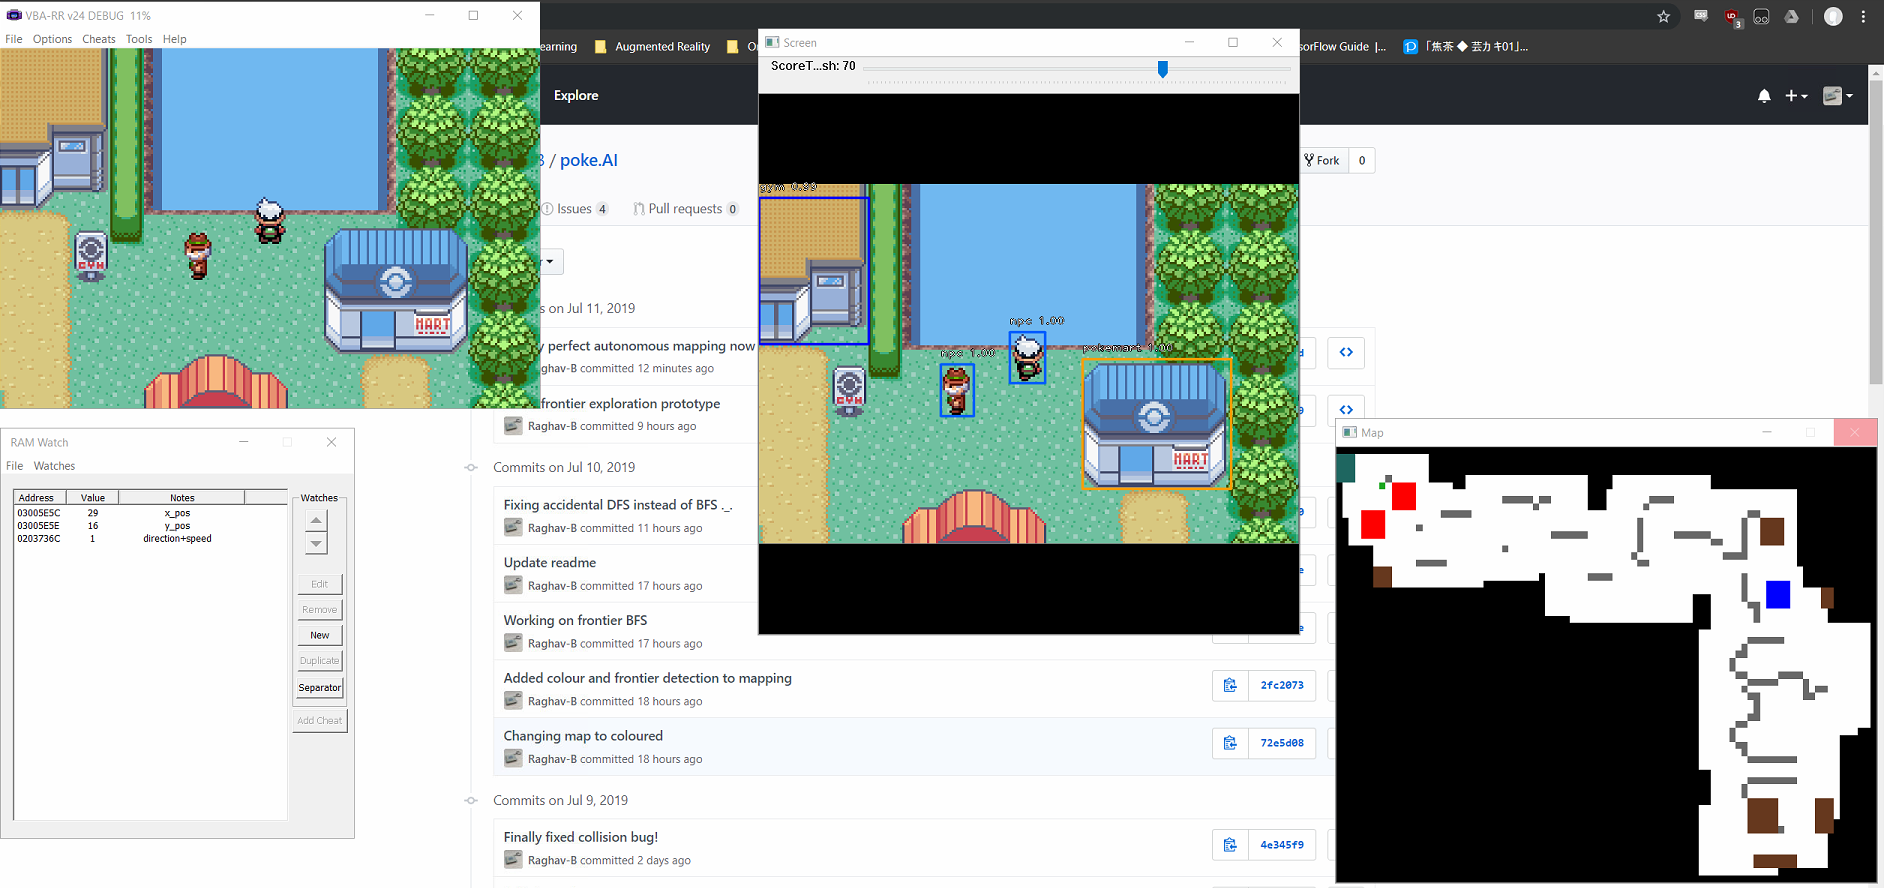1884x888 pixels.
Task: Open Options menu in VBA-RR window
Action: coord(52,39)
